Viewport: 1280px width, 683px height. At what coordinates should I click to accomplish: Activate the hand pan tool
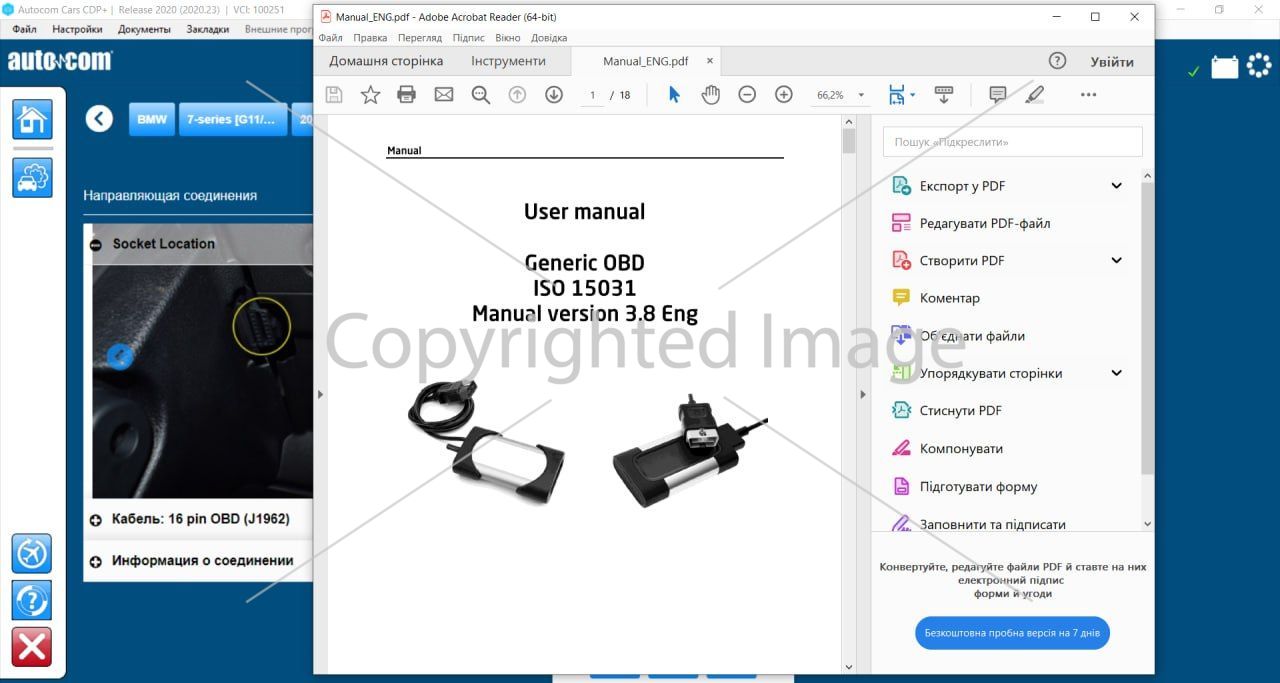click(x=710, y=94)
